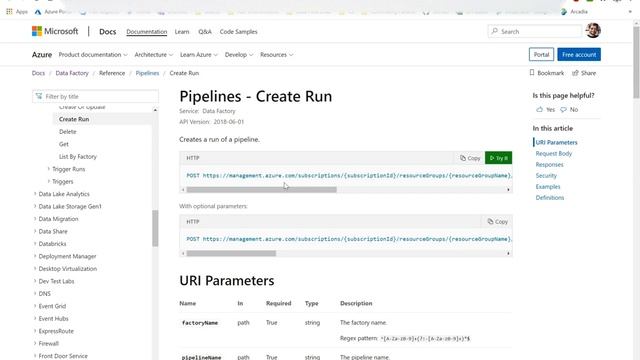Copy the first HTTP code block
The width and height of the screenshot is (640, 360).
470,158
